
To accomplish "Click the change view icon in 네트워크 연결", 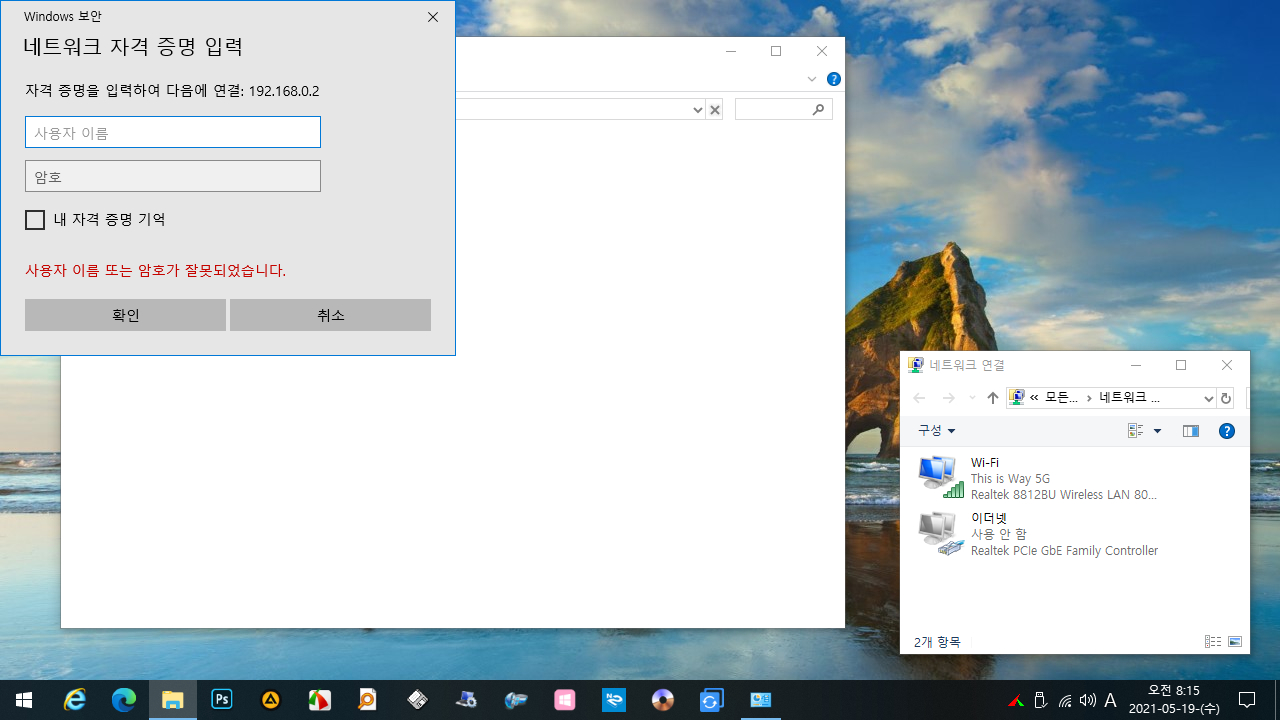I will pos(1135,431).
